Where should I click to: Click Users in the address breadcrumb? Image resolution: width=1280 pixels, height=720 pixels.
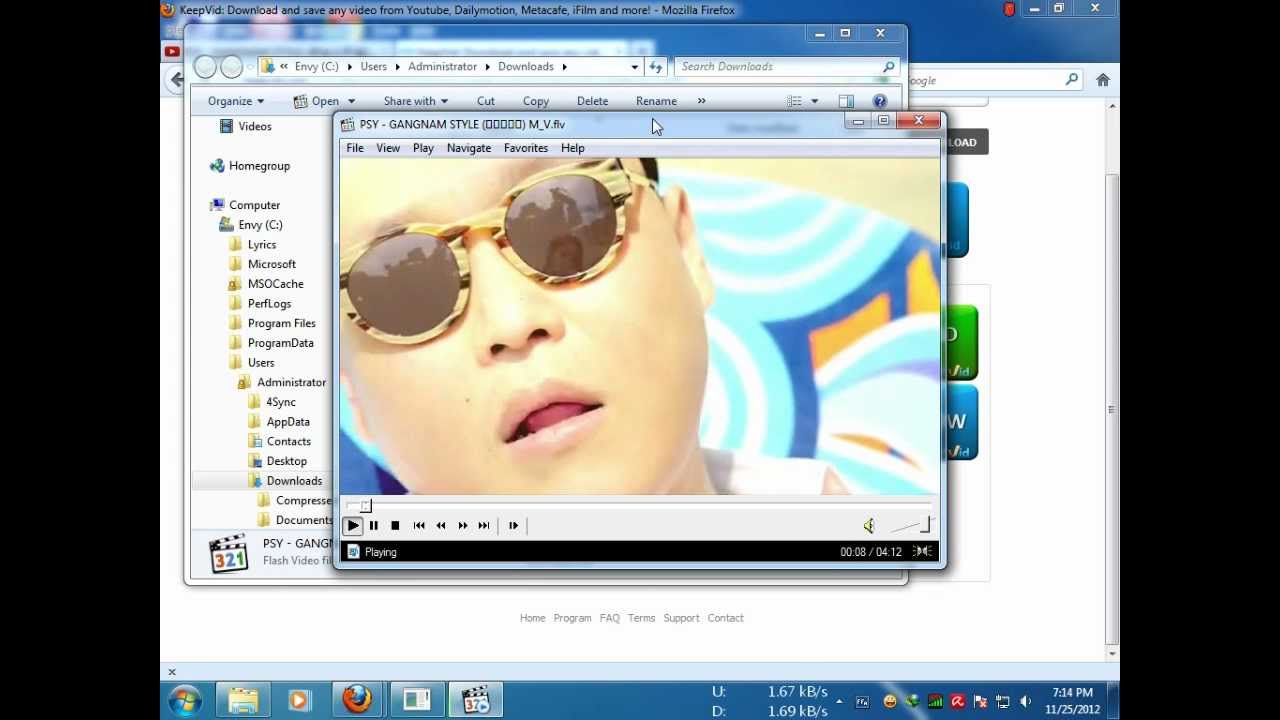pos(374,66)
